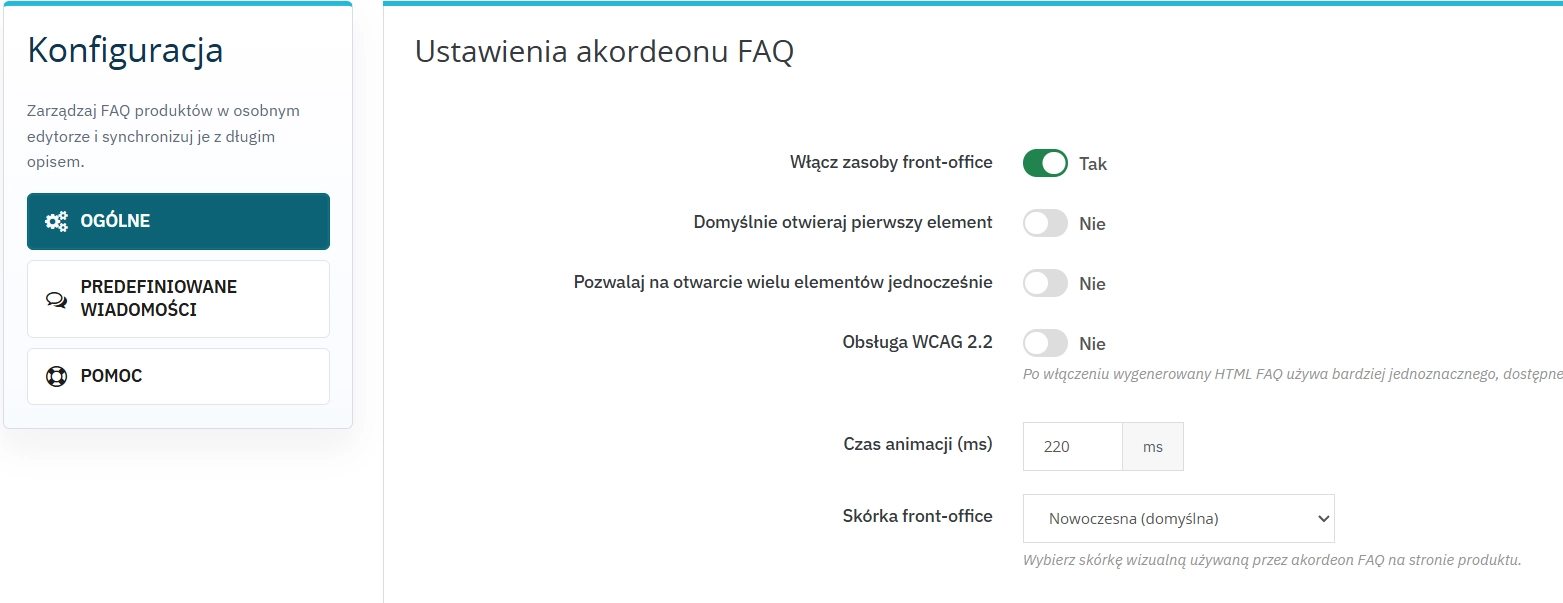Click the "Ustawienia akordeonu FAQ" heading
1563x603 pixels.
pyautogui.click(x=606, y=51)
